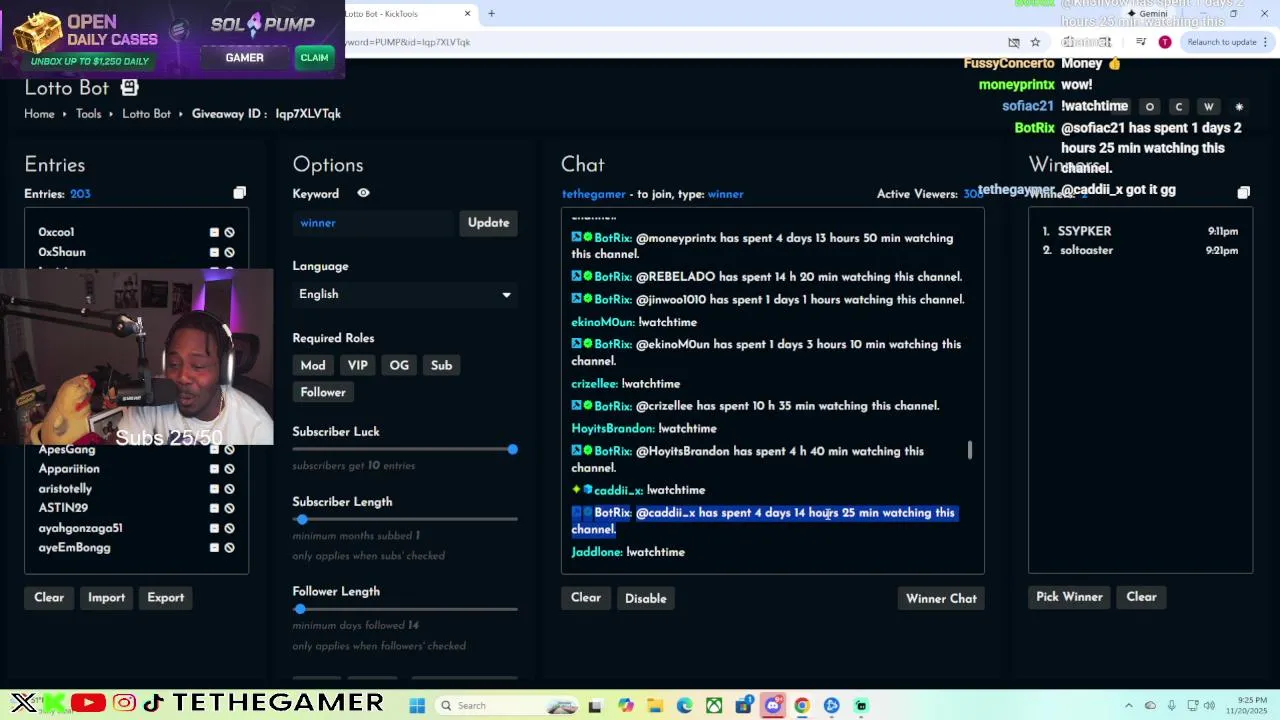The image size is (1280, 720).
Task: Remove entry Appariition with its minus icon
Action: (214, 469)
